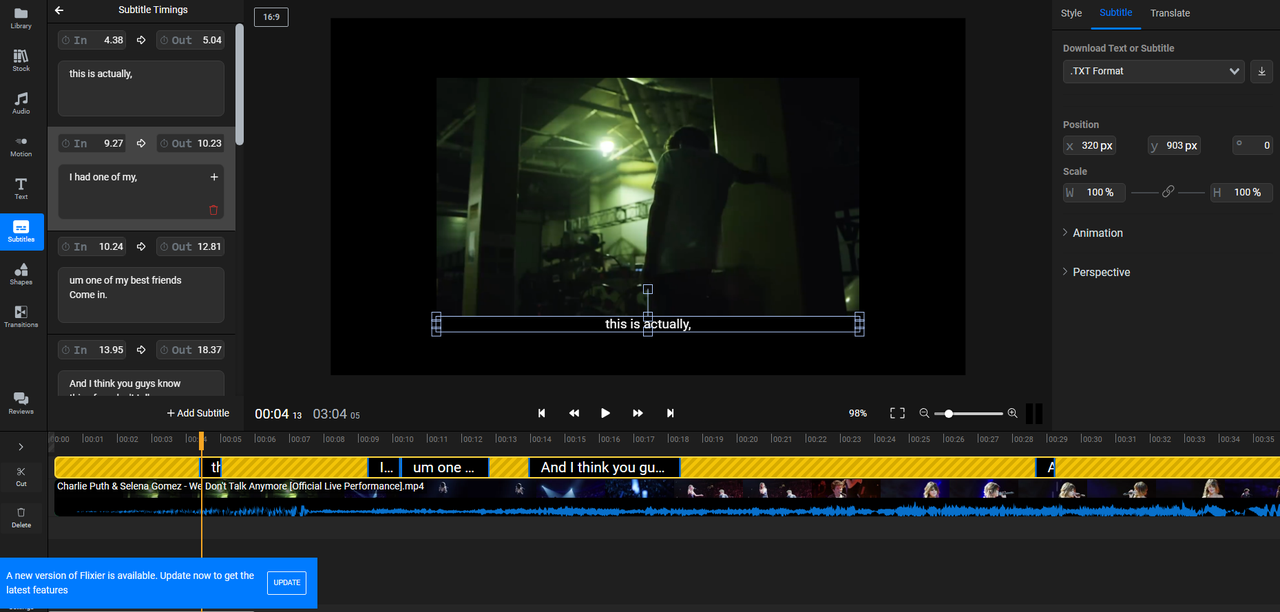Click the UPDATE button
The width and height of the screenshot is (1280, 612).
click(287, 583)
